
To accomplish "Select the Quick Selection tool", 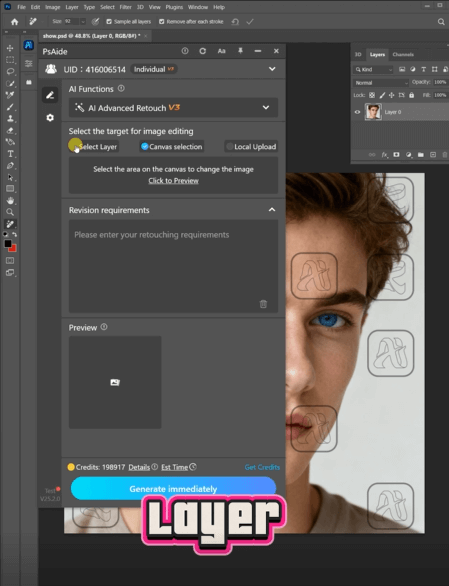I will tap(10, 83).
